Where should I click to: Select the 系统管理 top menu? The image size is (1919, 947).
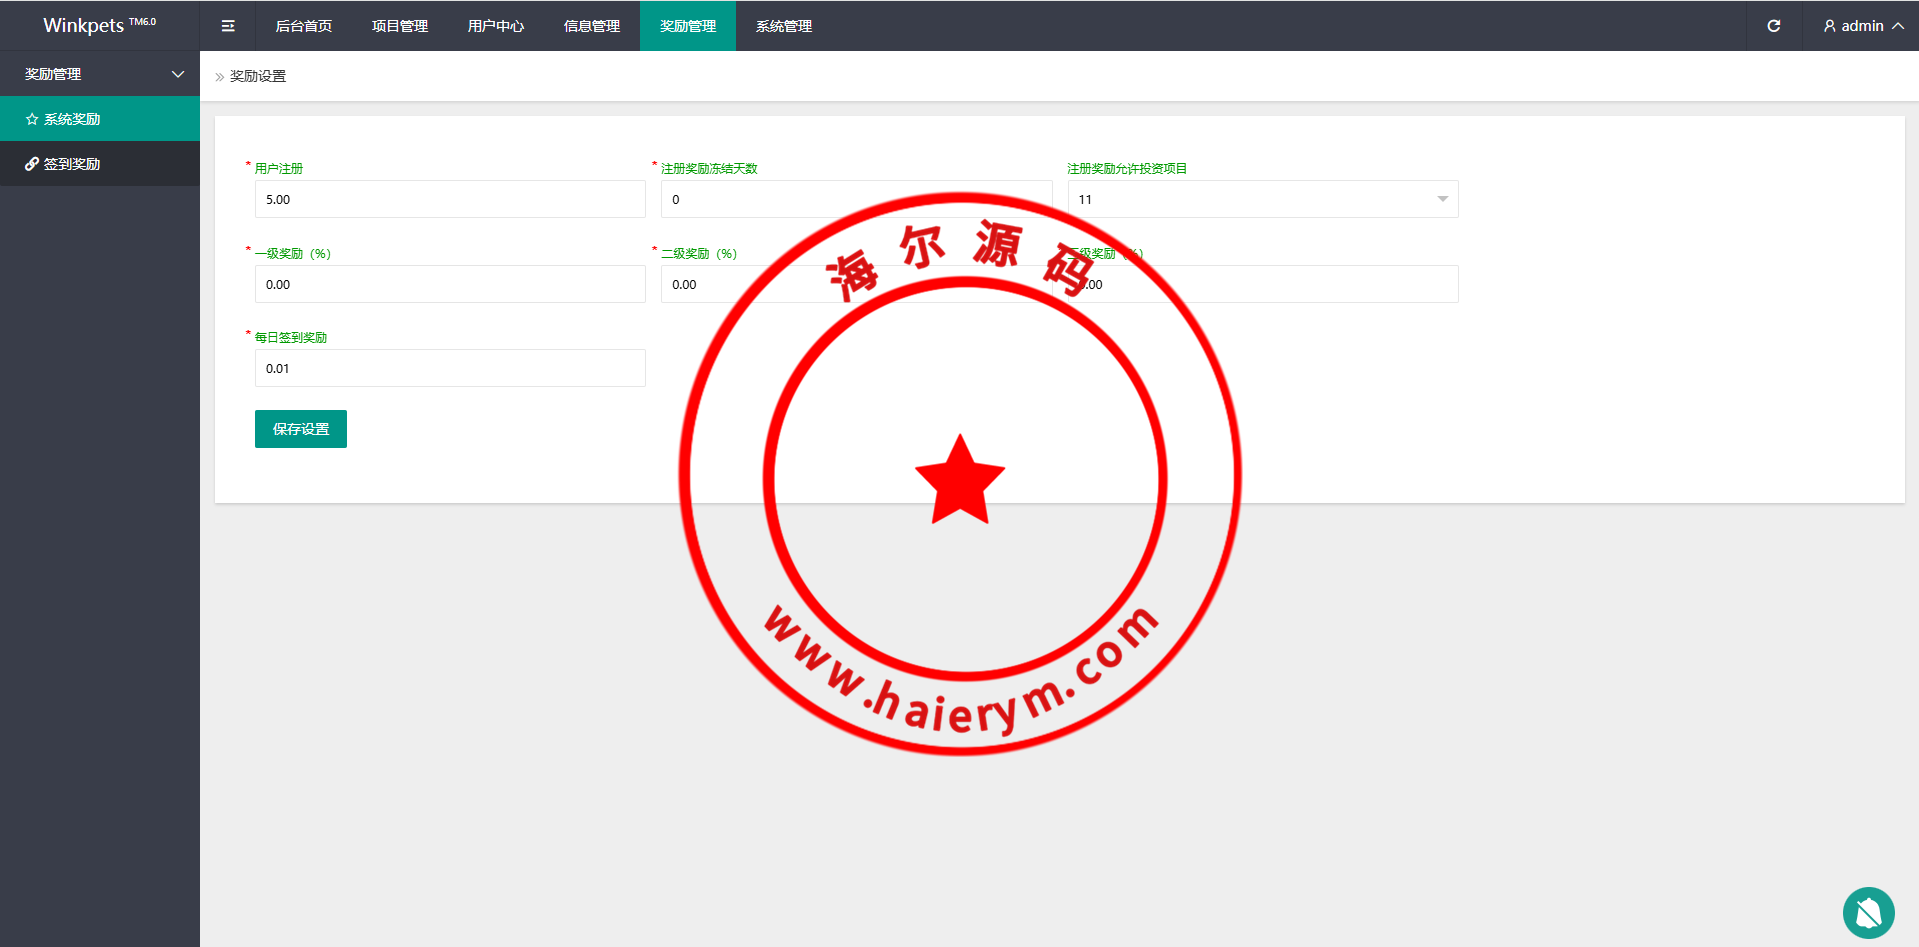pyautogui.click(x=784, y=26)
